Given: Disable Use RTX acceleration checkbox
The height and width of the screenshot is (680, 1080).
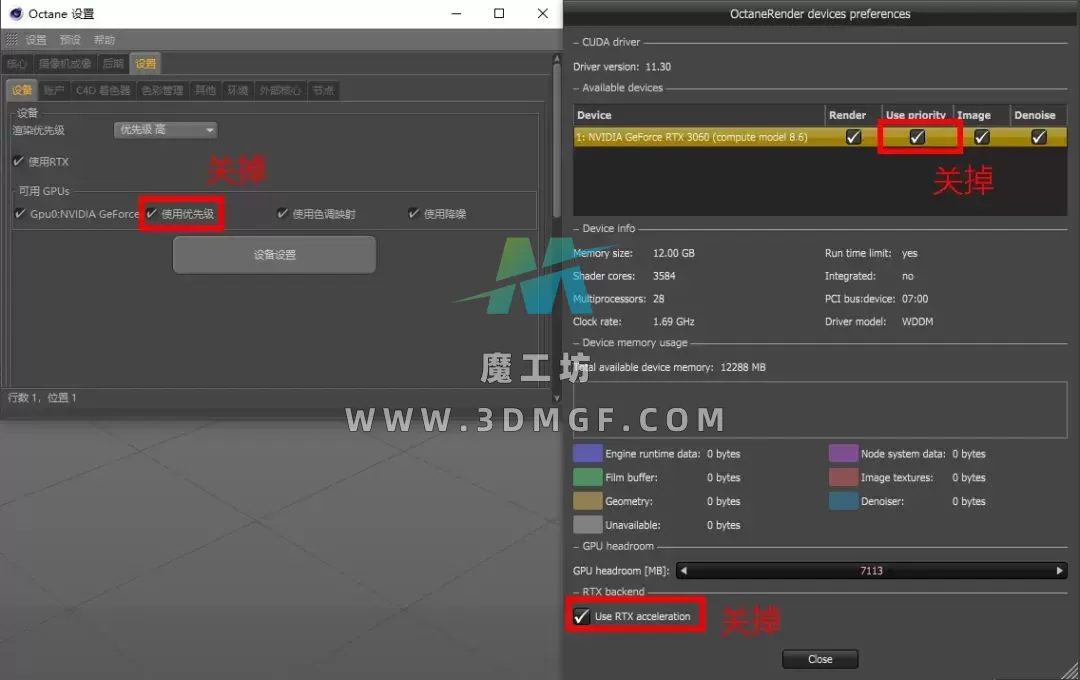Looking at the screenshot, I should click(581, 616).
